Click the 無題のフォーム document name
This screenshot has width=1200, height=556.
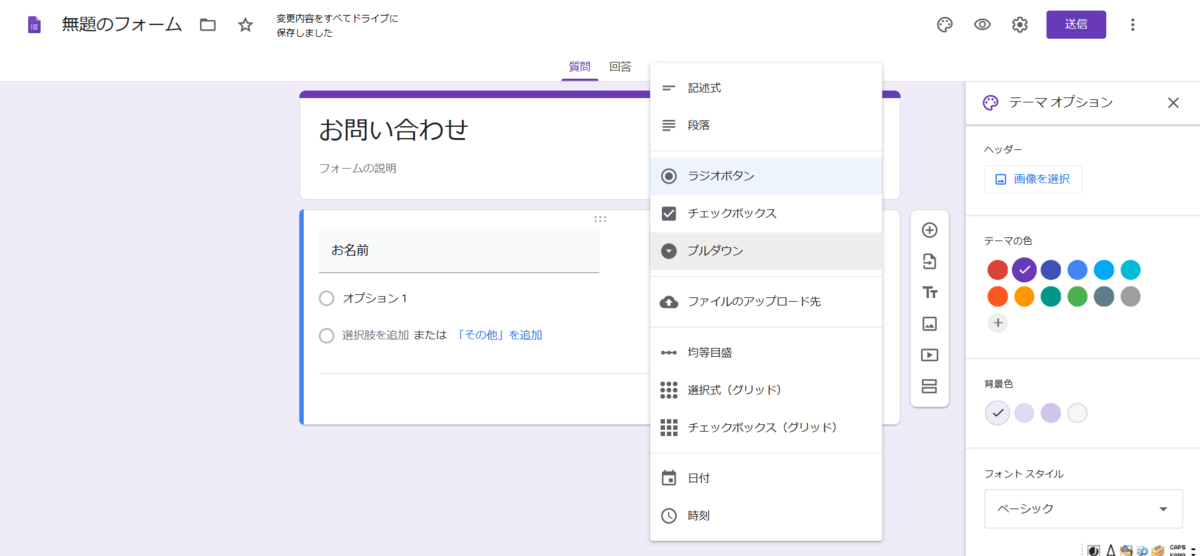[122, 25]
